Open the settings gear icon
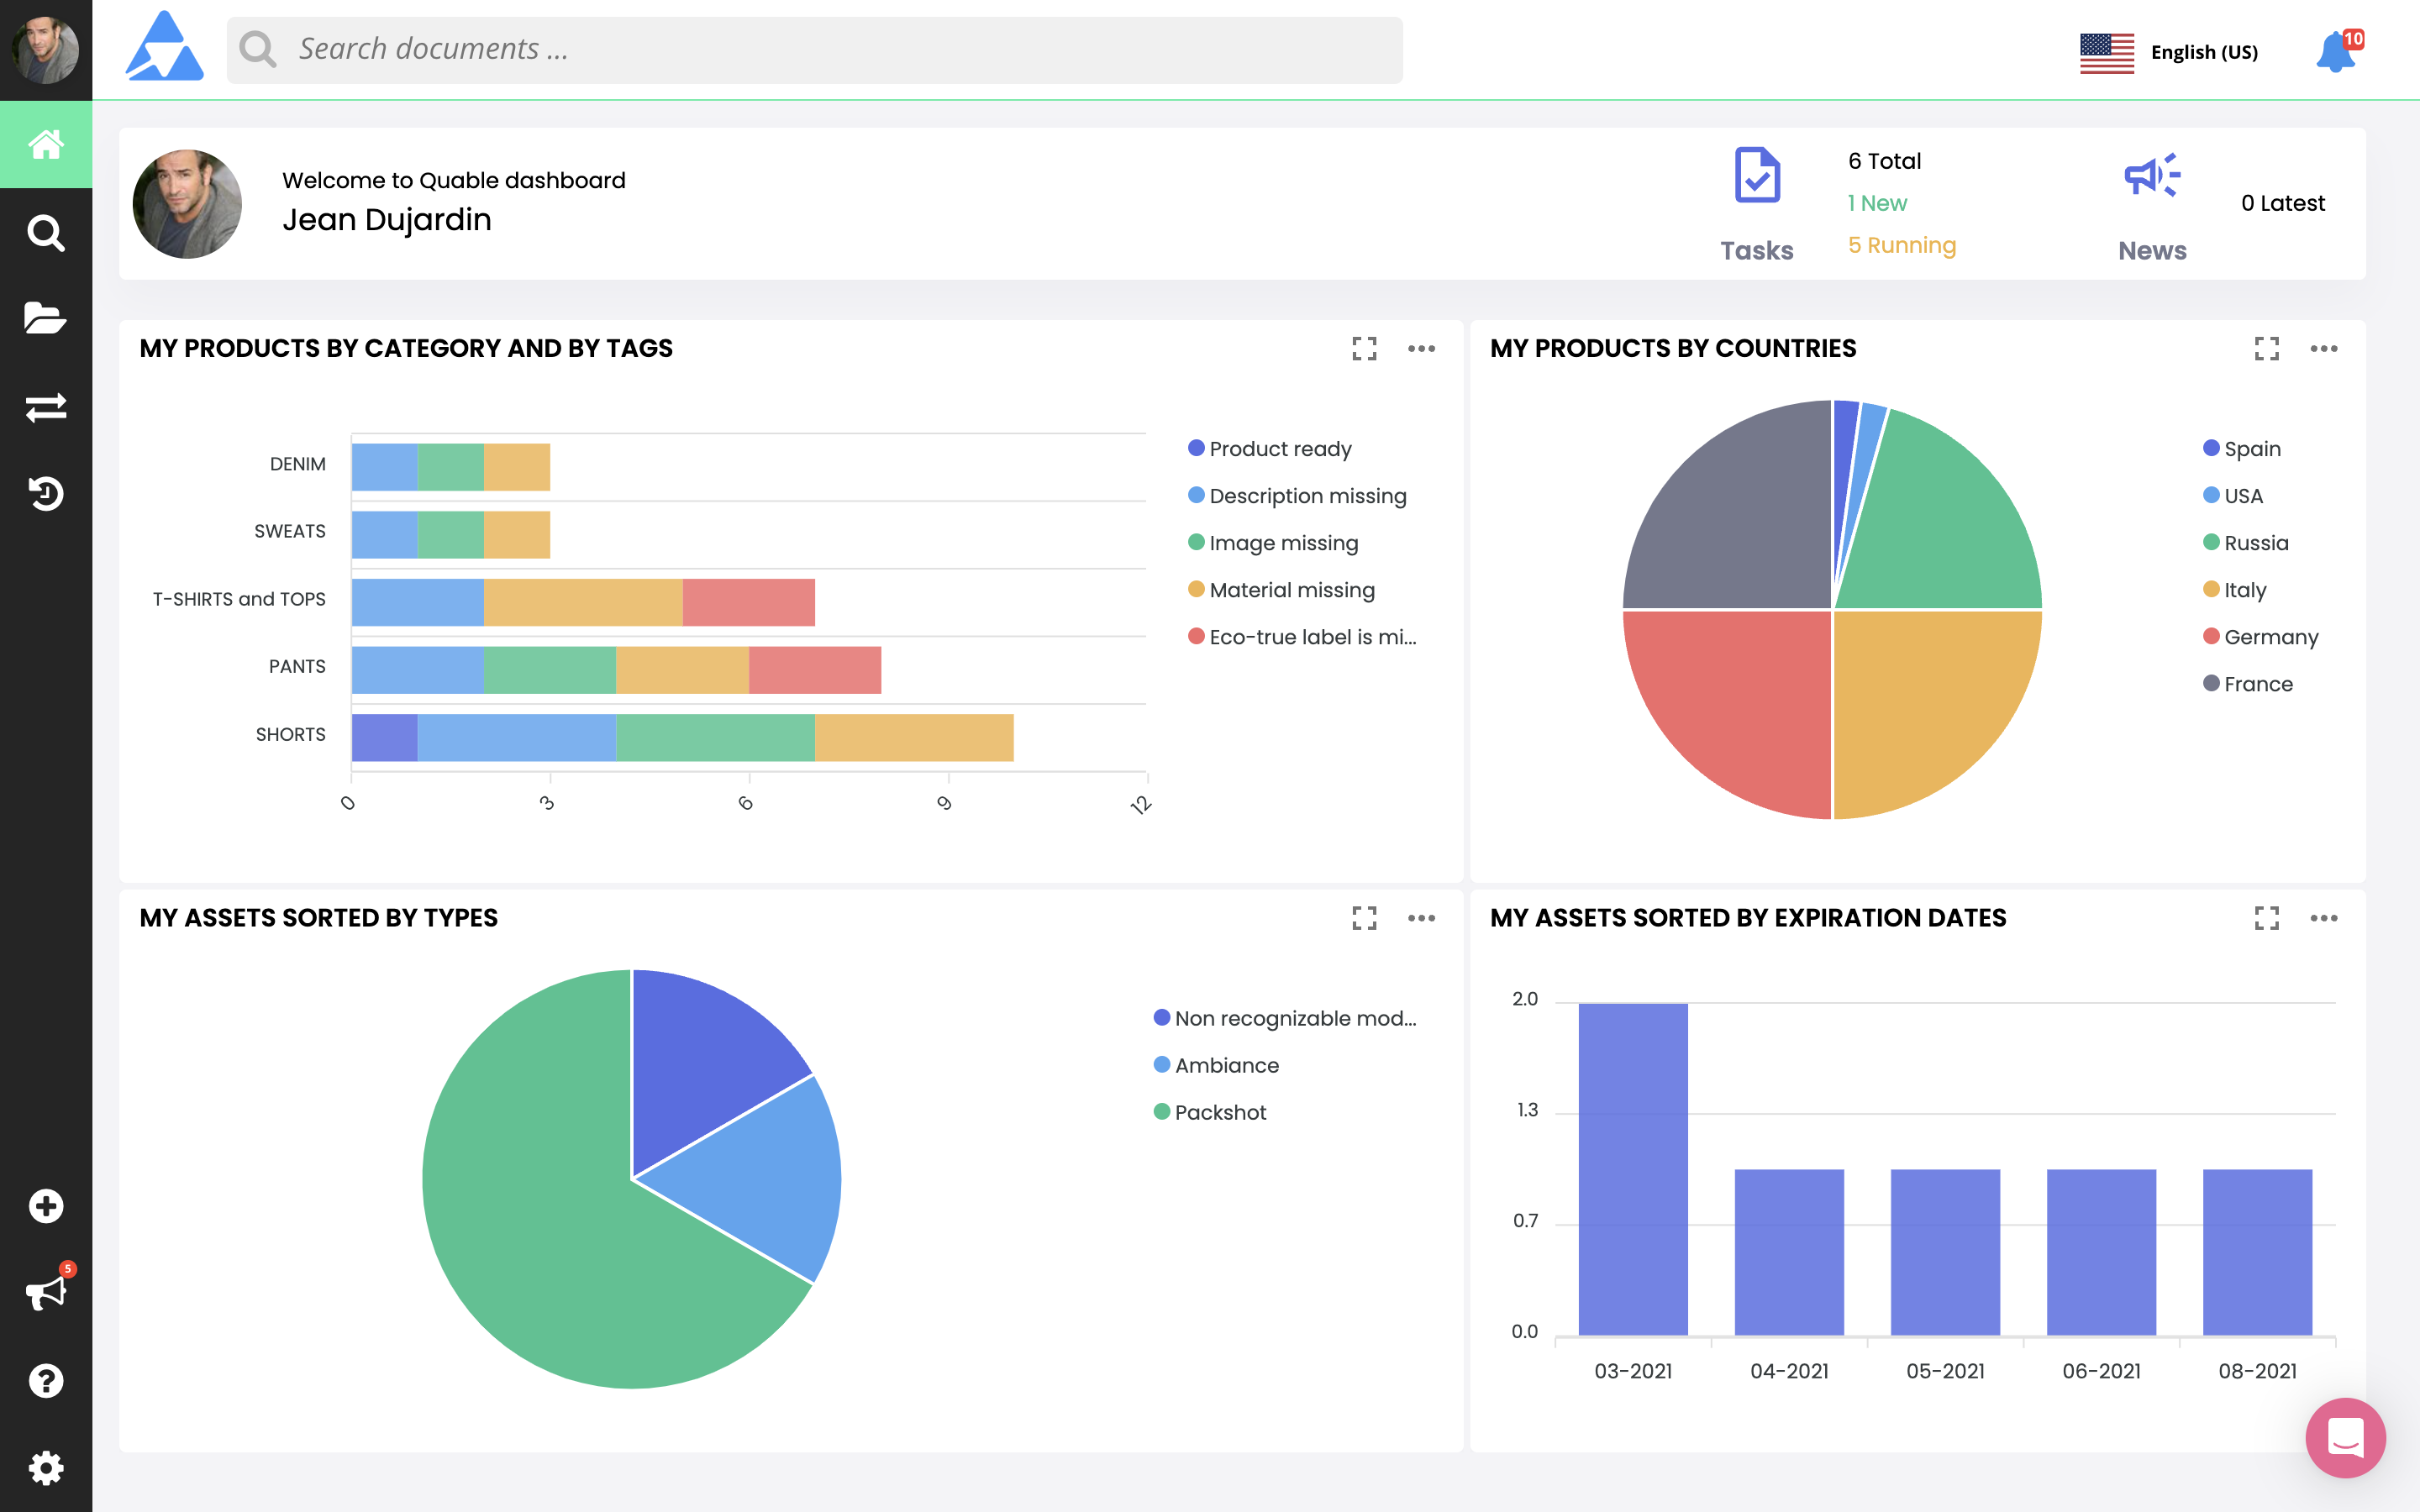The width and height of the screenshot is (2420, 1512). pyautogui.click(x=46, y=1468)
